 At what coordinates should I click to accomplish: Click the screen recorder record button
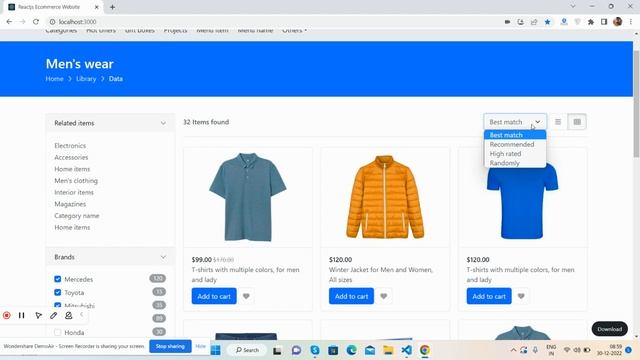pos(7,316)
